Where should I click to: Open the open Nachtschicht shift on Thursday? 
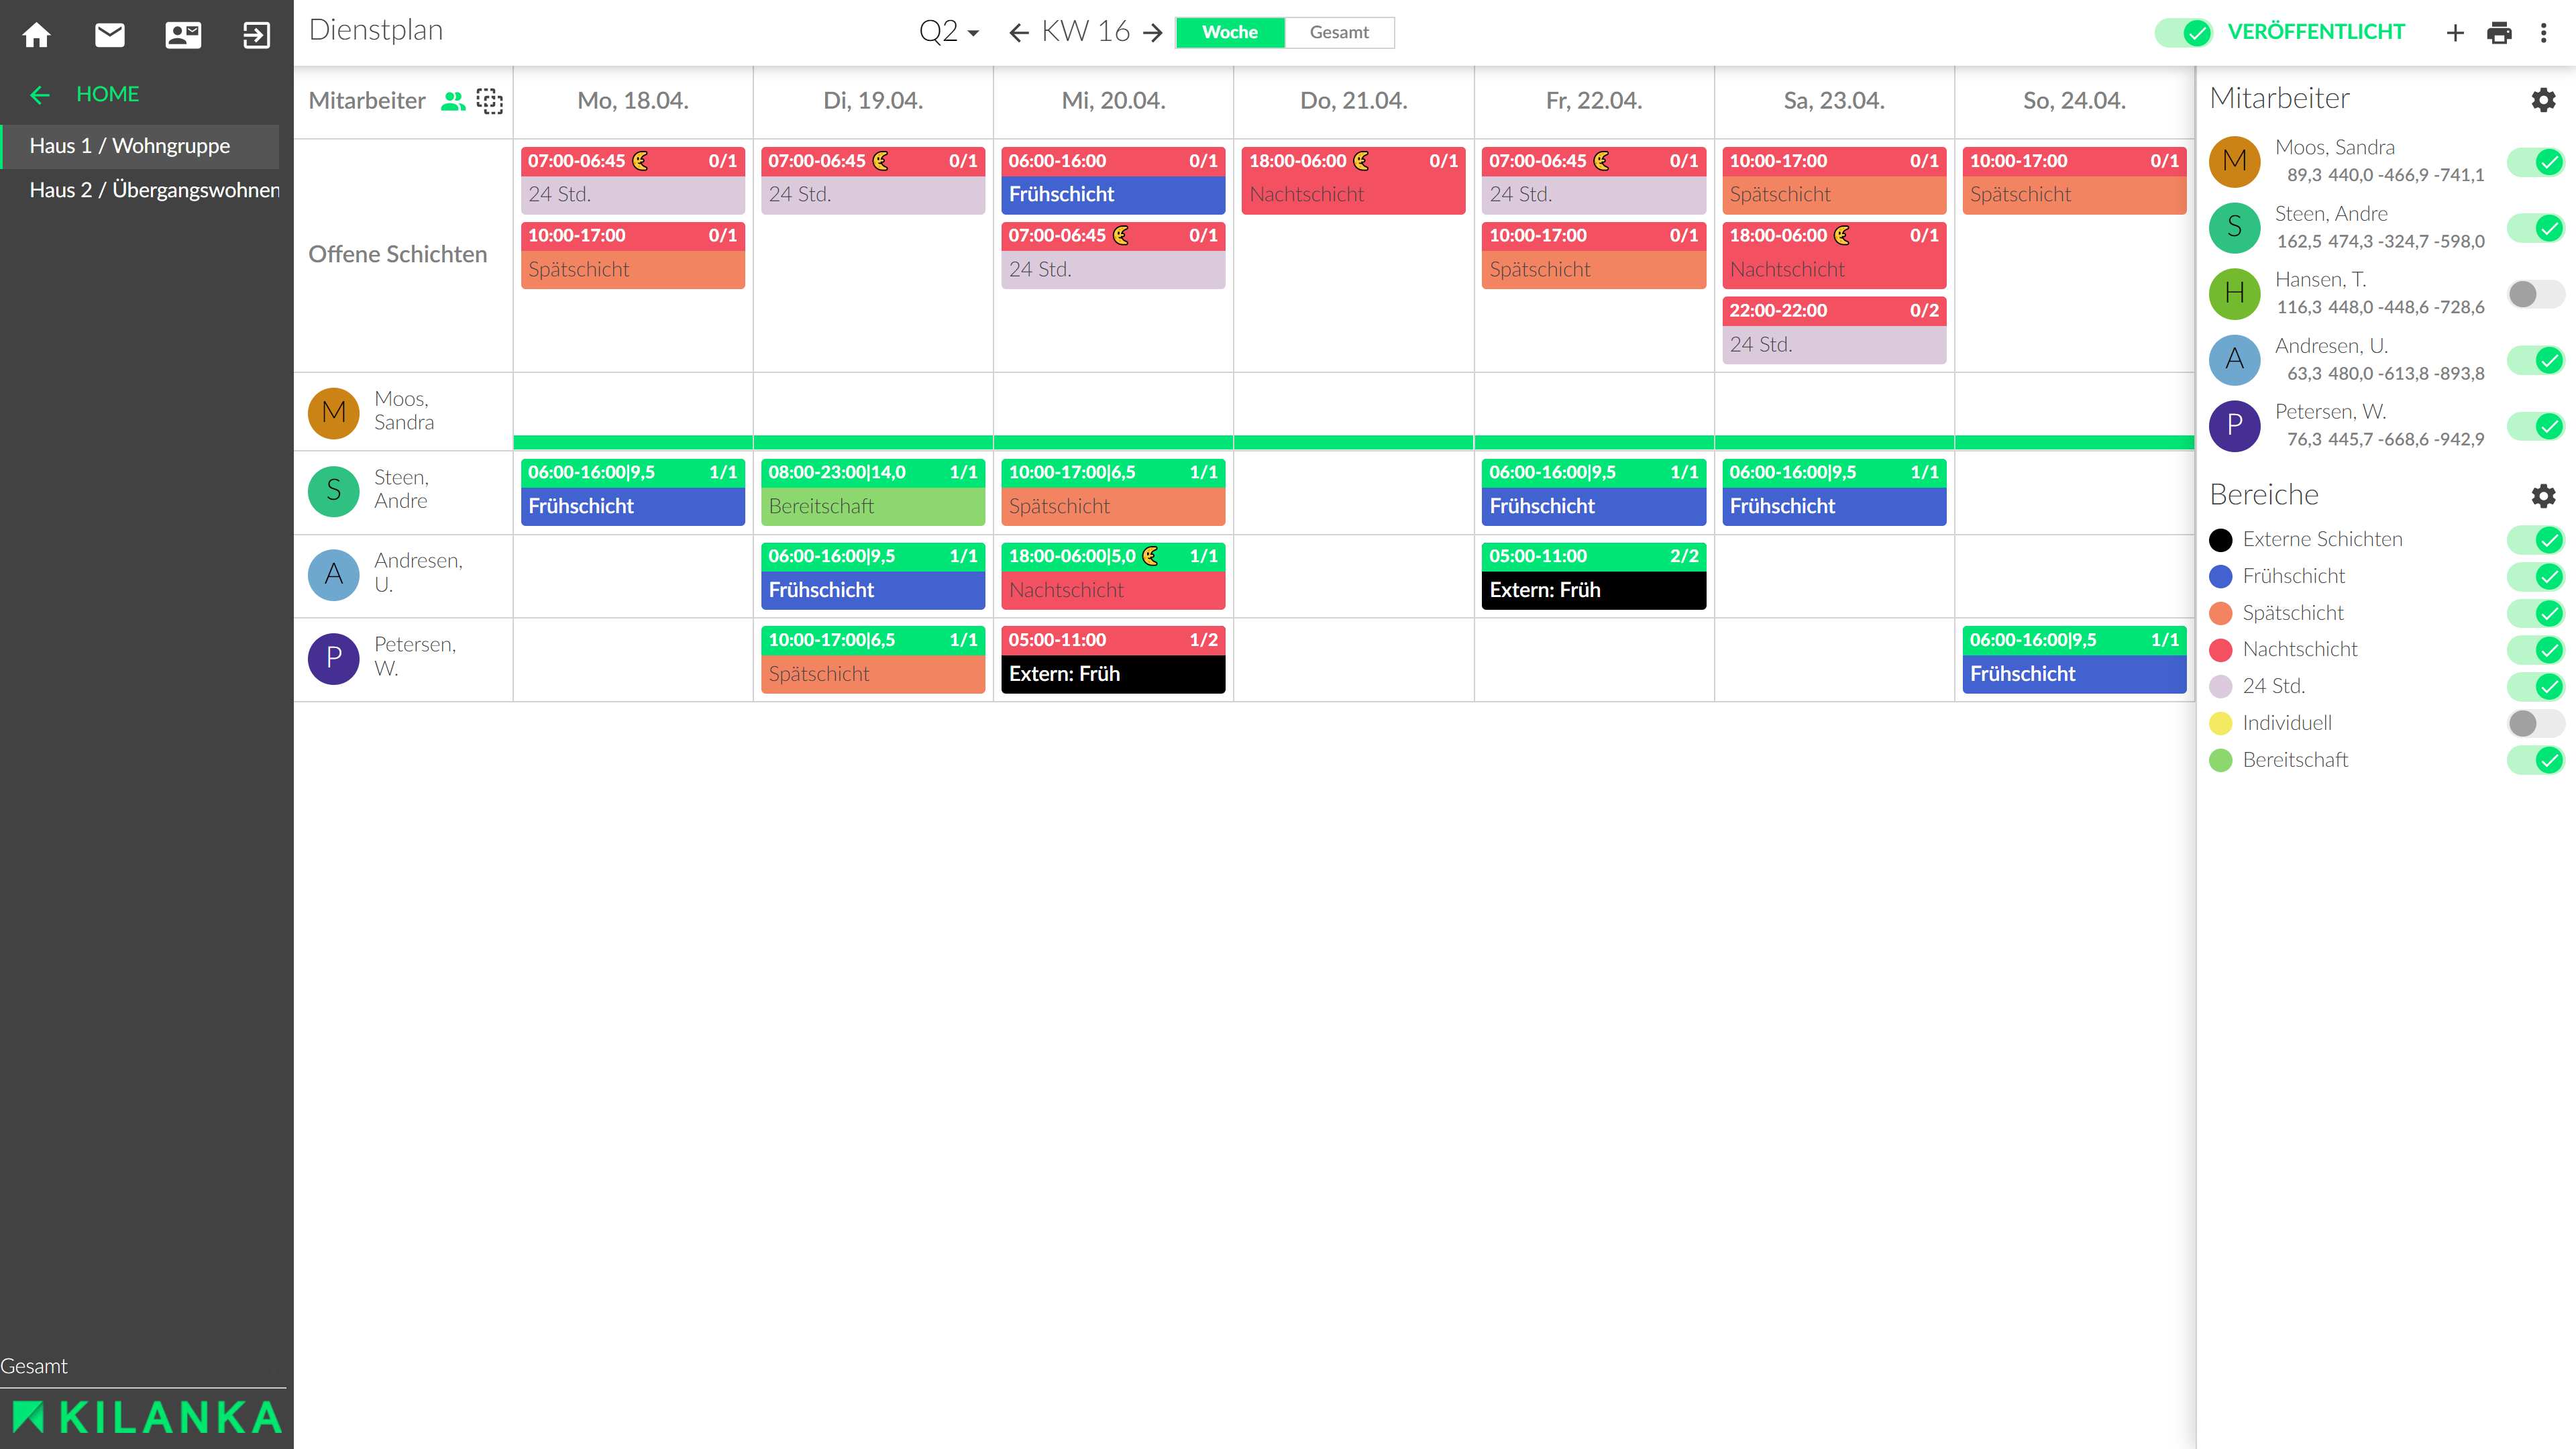pyautogui.click(x=1353, y=180)
